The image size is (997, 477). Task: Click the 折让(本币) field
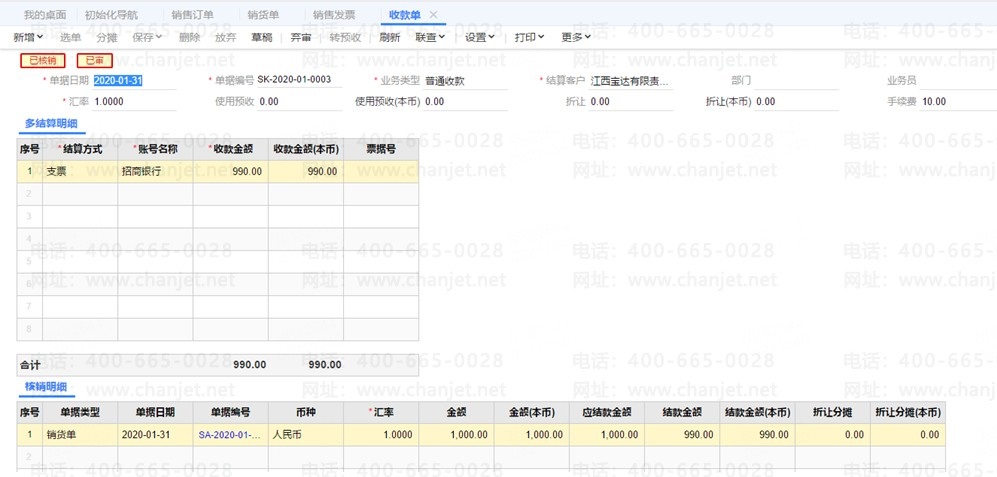[796, 101]
